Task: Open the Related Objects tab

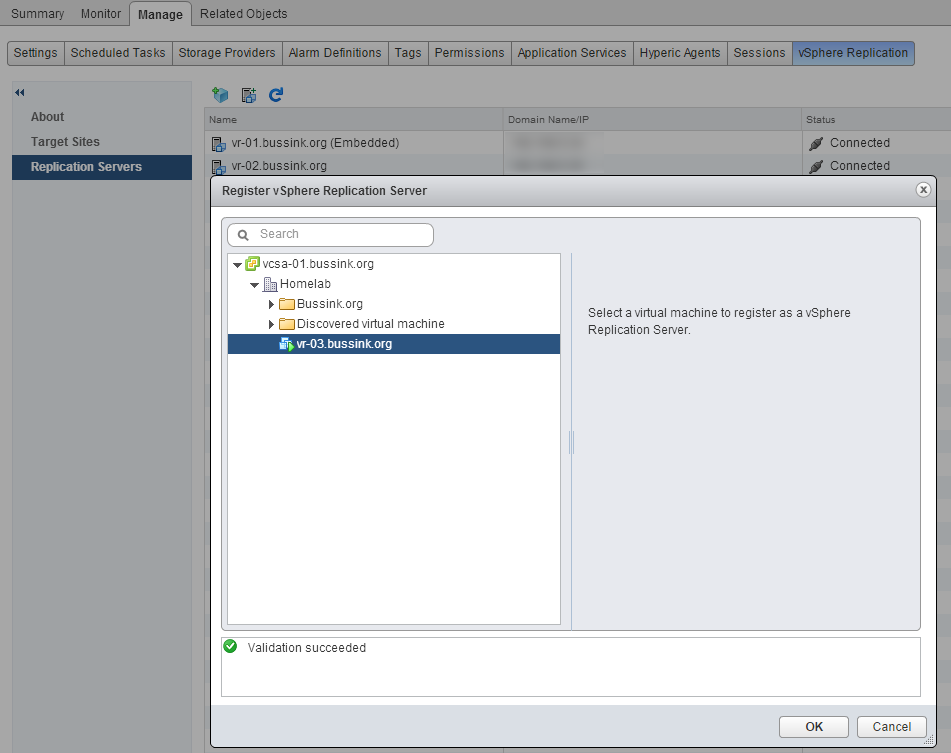Action: click(x=243, y=13)
